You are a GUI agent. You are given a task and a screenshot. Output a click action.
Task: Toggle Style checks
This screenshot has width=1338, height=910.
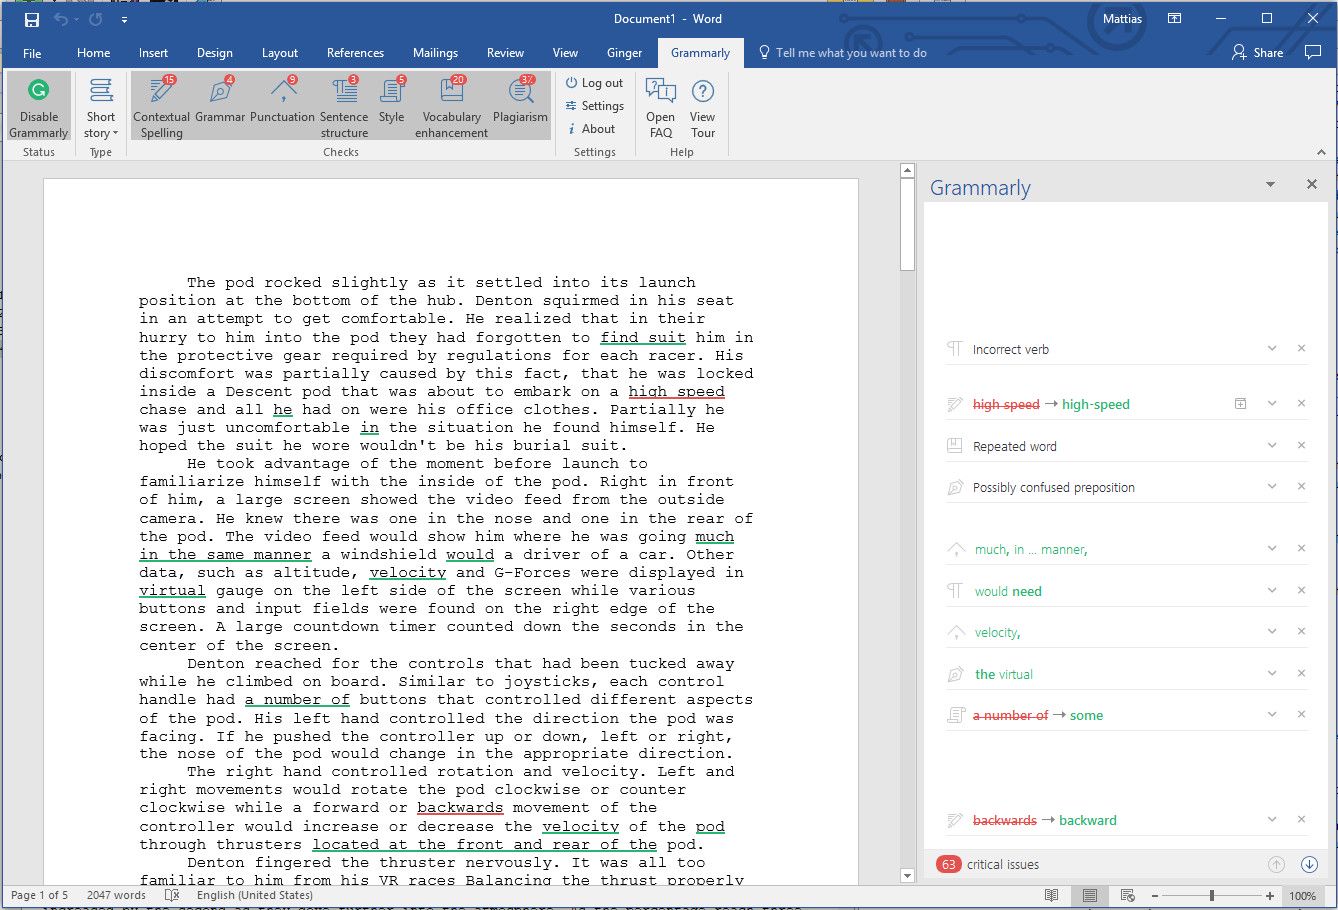tap(392, 100)
